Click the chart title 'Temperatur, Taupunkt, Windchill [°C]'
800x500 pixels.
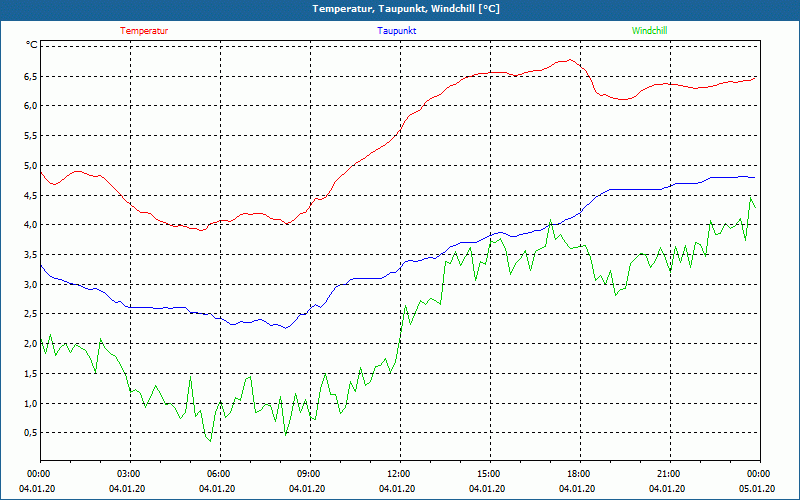406,9
